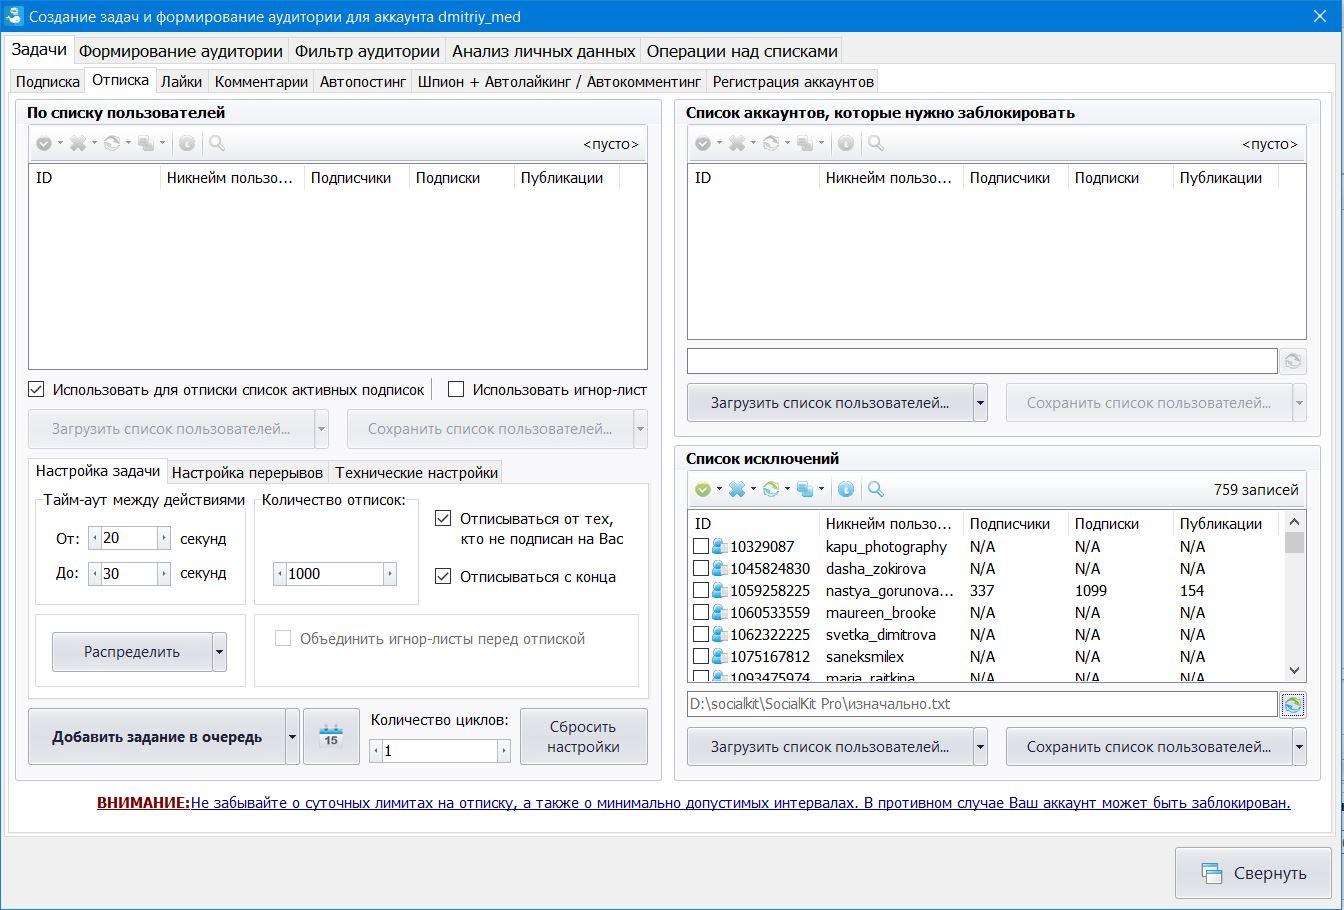Click the grey refresh icon in user list toolbar

pos(112,144)
